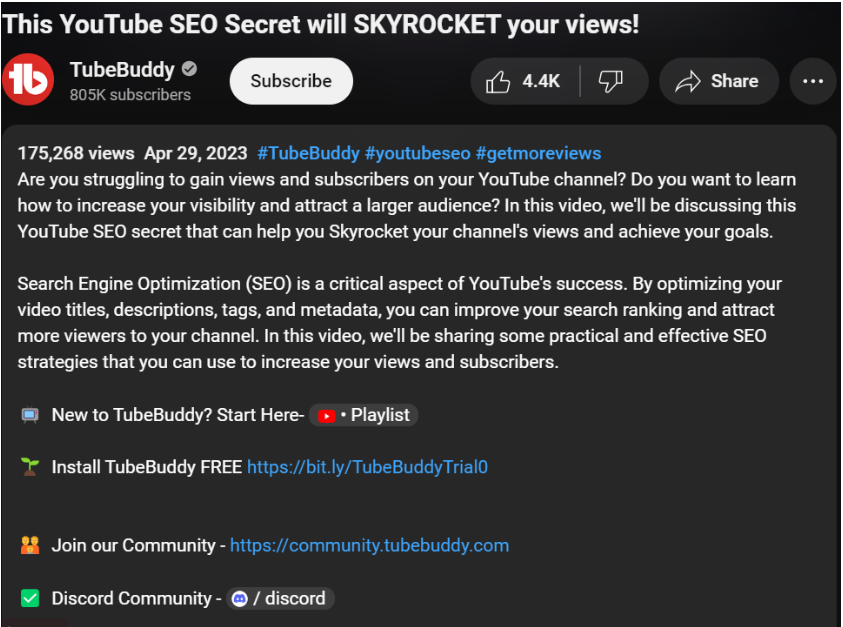Viewport: 843px width, 627px height.
Task: Follow the TubeBuddy free trial bit.ly link
Action: [x=367, y=466]
